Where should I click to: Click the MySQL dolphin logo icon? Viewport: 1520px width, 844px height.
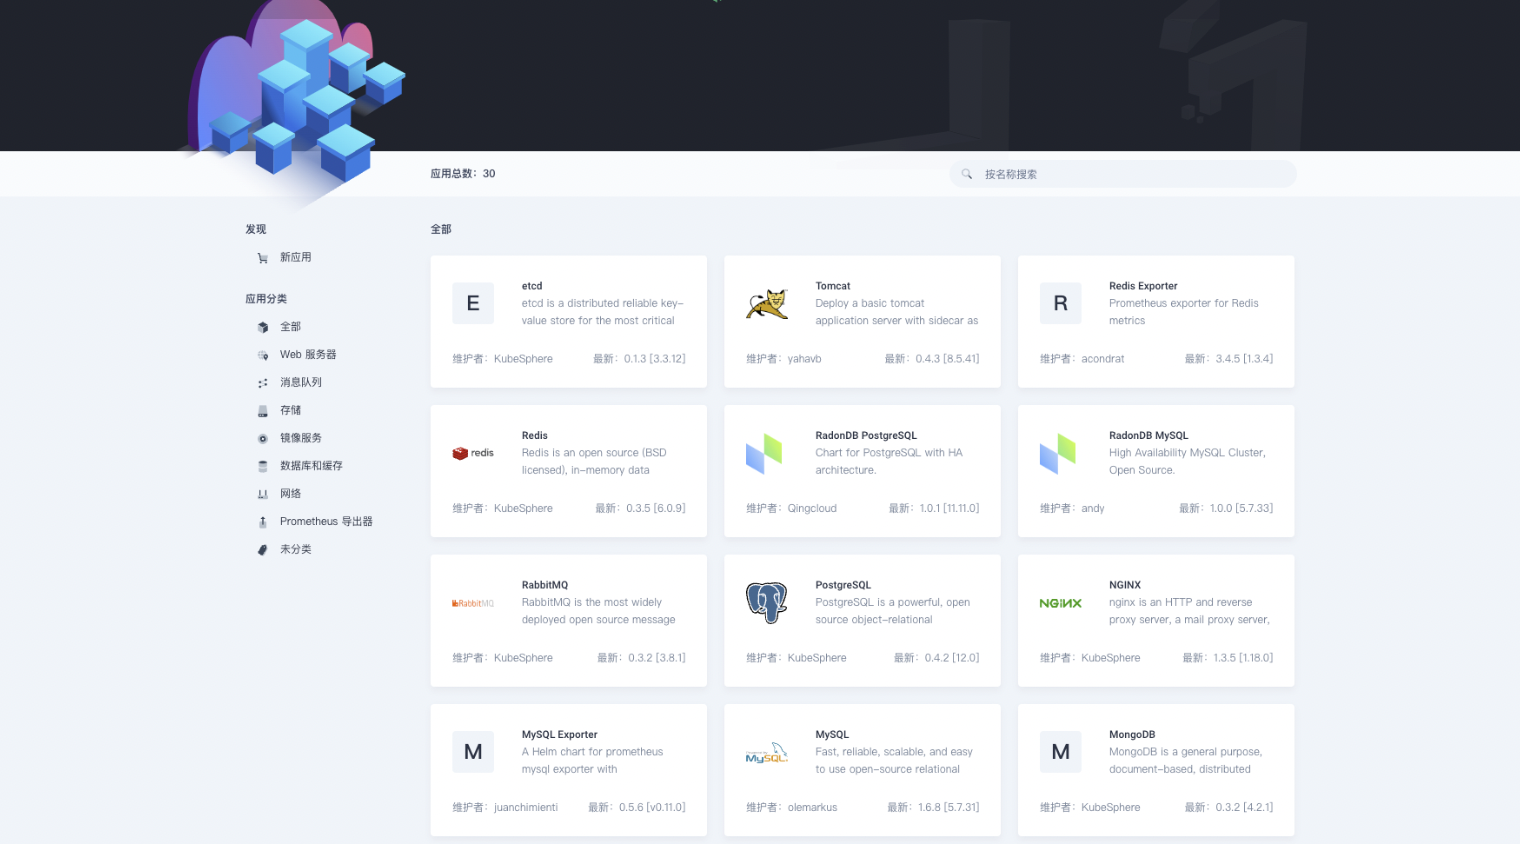(x=767, y=753)
